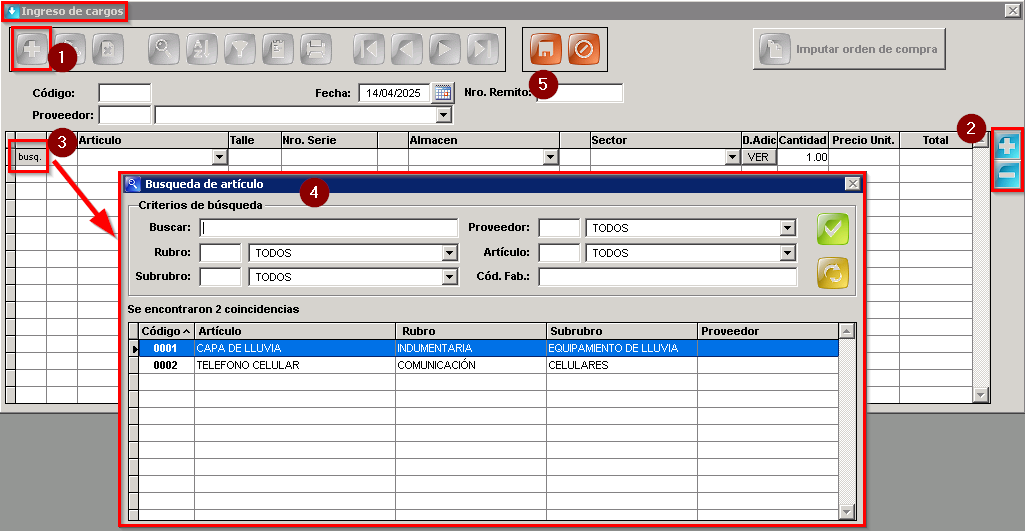Click the Rubro code input field
Viewport: 1025px width, 531px height.
(x=220, y=253)
